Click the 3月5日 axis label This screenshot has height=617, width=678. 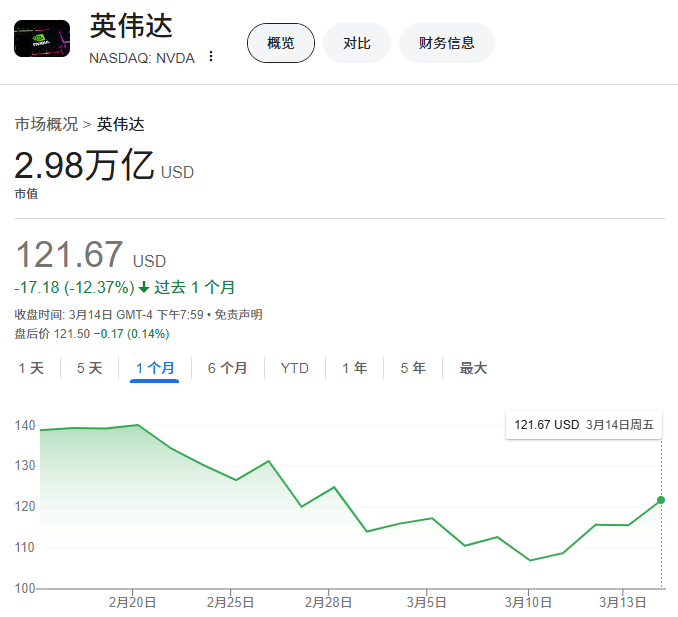point(426,602)
